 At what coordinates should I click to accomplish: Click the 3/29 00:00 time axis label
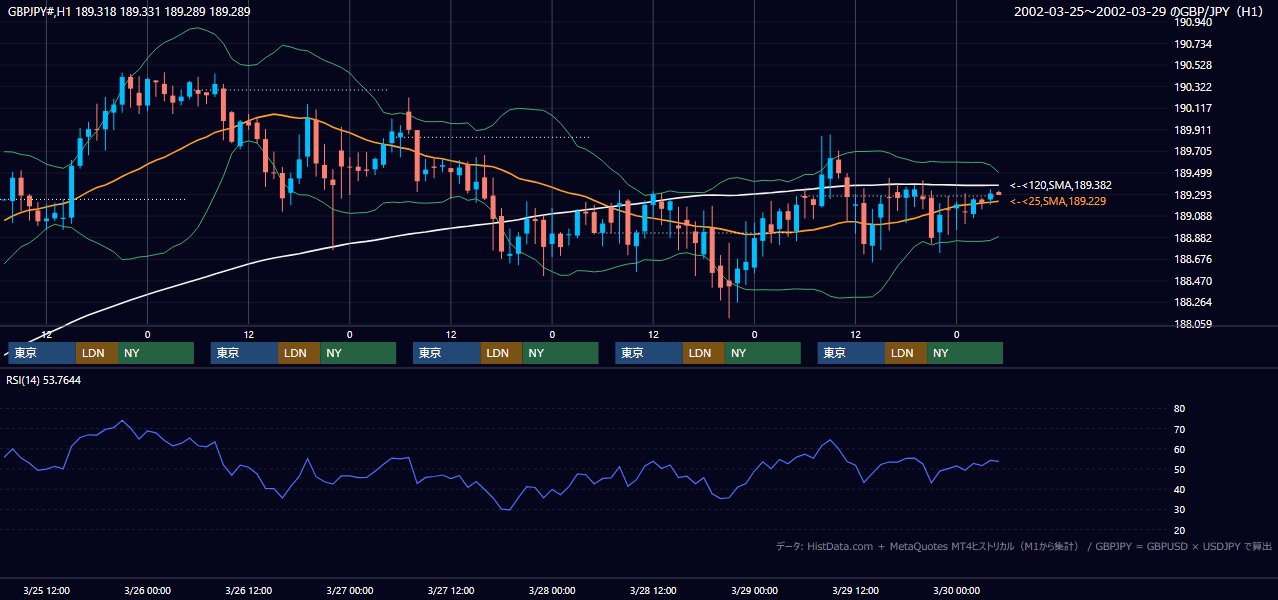[754, 590]
